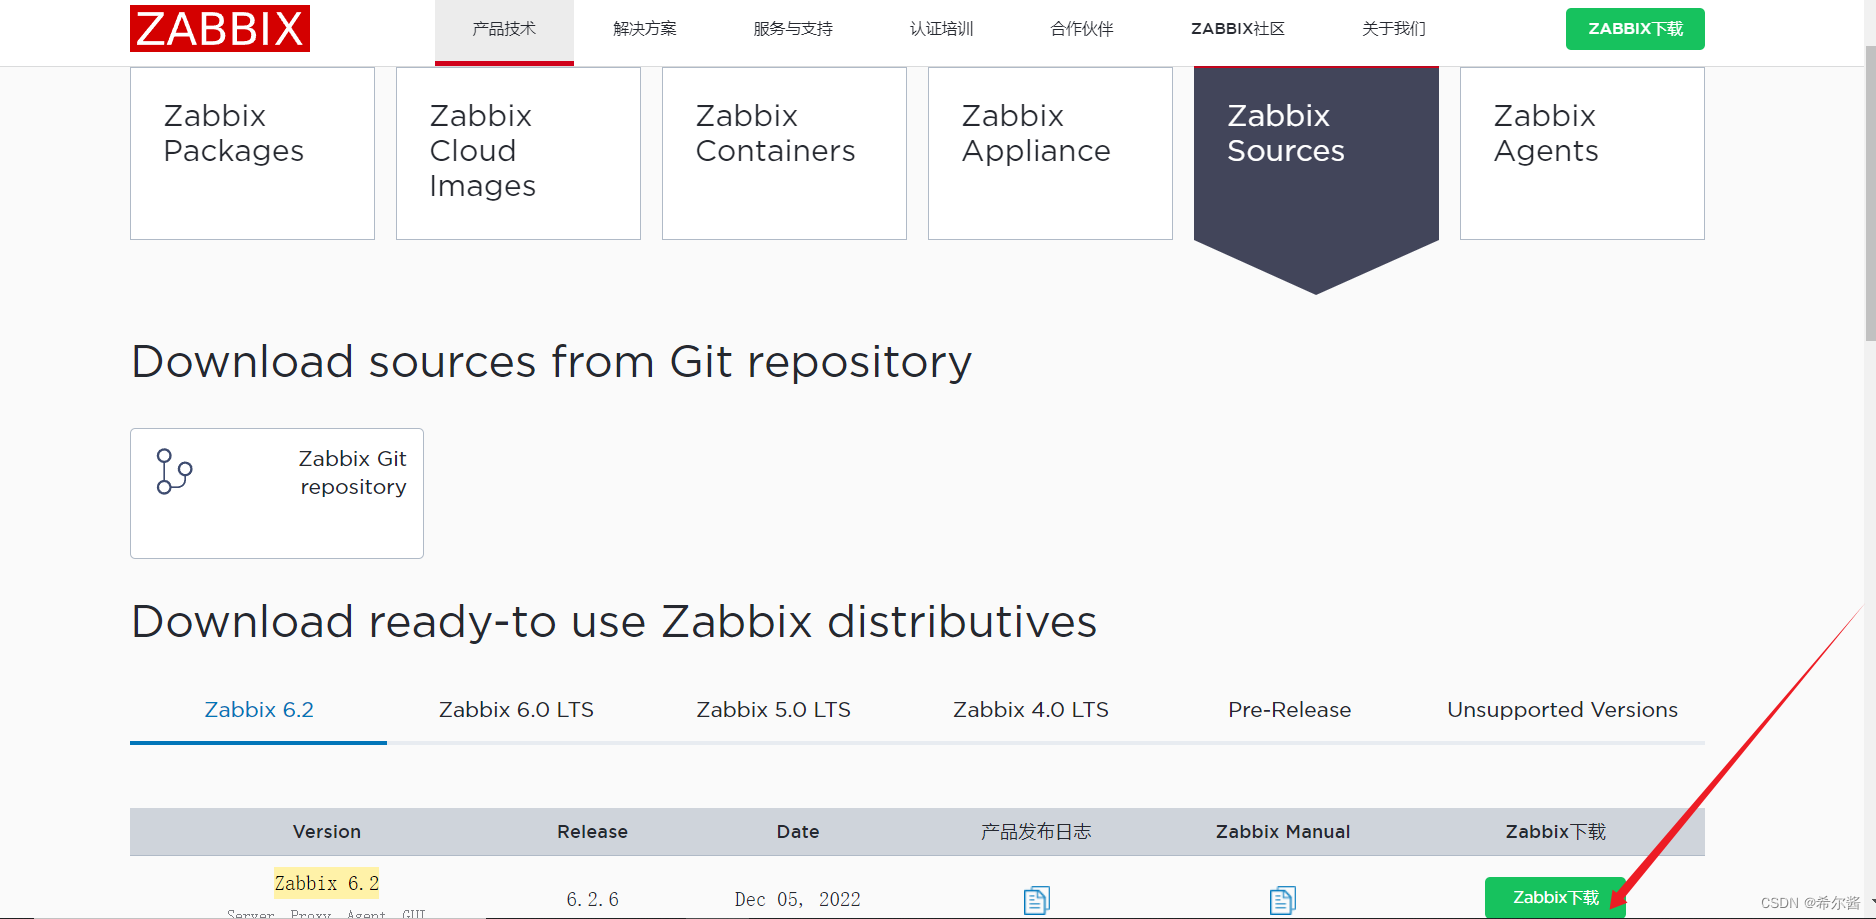This screenshot has height=919, width=1876.
Task: Open the Unsupported Versions tab
Action: click(x=1562, y=709)
